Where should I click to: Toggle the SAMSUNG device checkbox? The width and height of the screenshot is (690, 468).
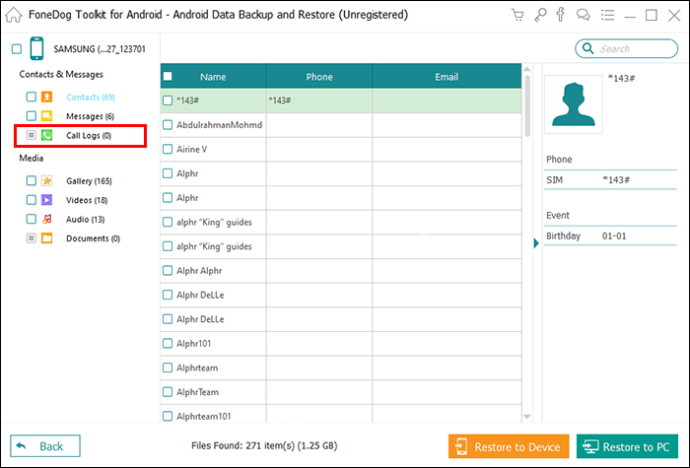17,49
